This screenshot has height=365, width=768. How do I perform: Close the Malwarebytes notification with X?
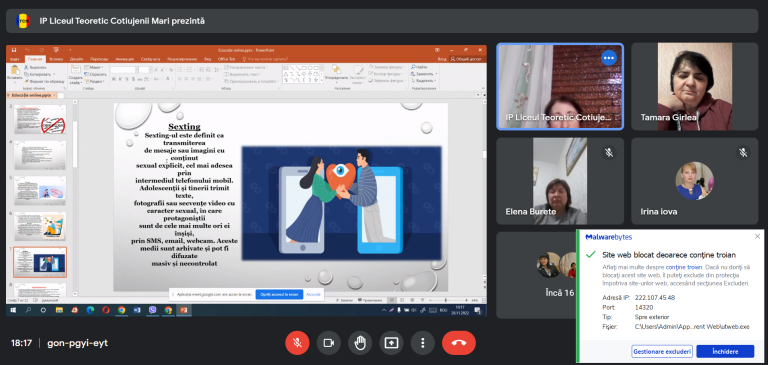pos(757,237)
